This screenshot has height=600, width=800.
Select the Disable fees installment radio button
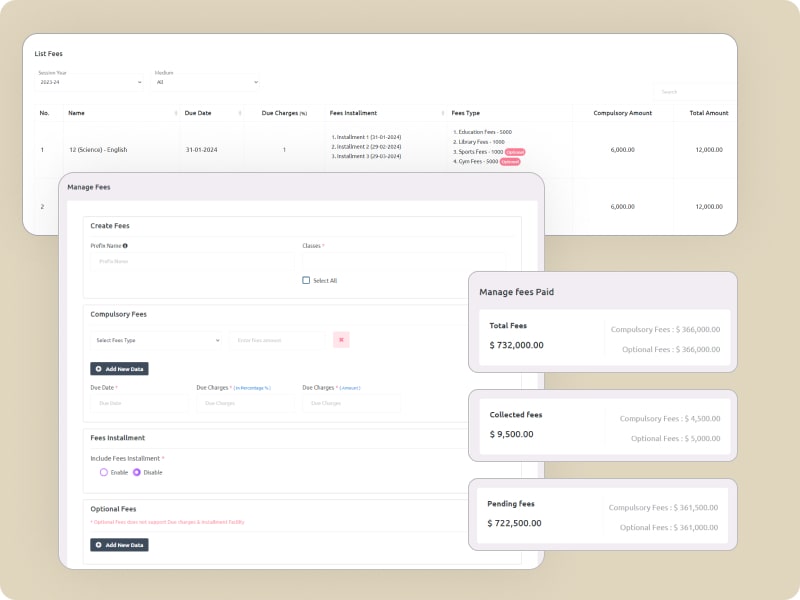click(x=137, y=472)
